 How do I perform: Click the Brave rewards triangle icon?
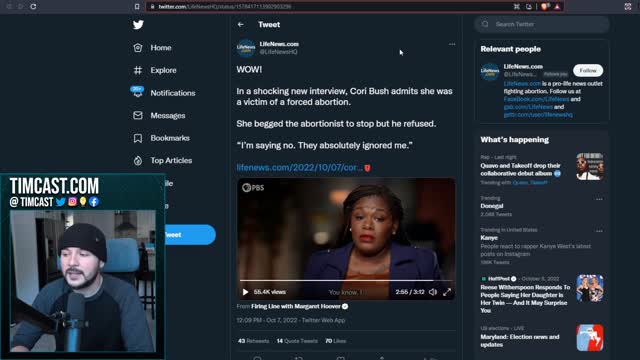(x=557, y=7)
